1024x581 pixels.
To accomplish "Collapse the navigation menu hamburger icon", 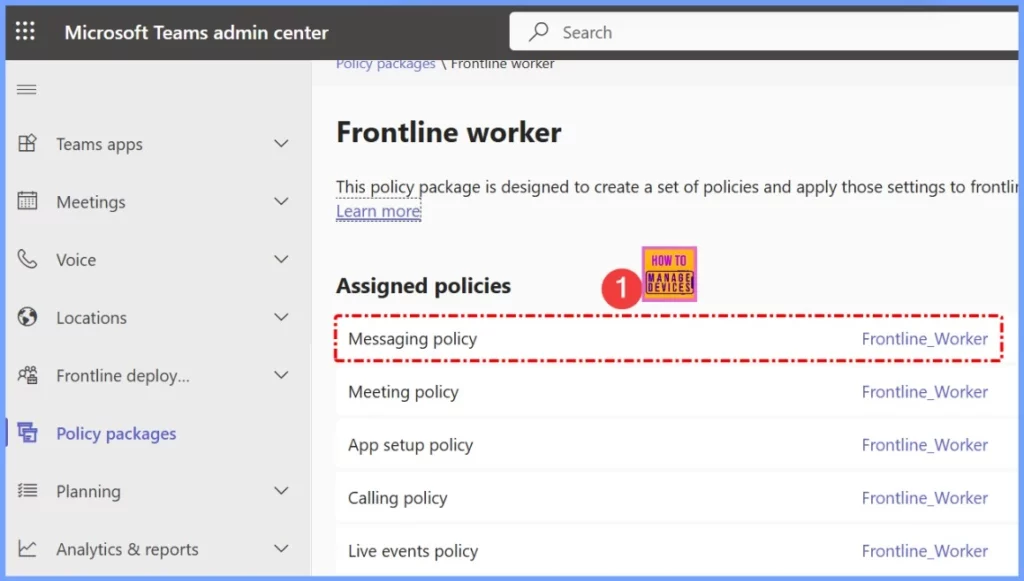I will [27, 89].
